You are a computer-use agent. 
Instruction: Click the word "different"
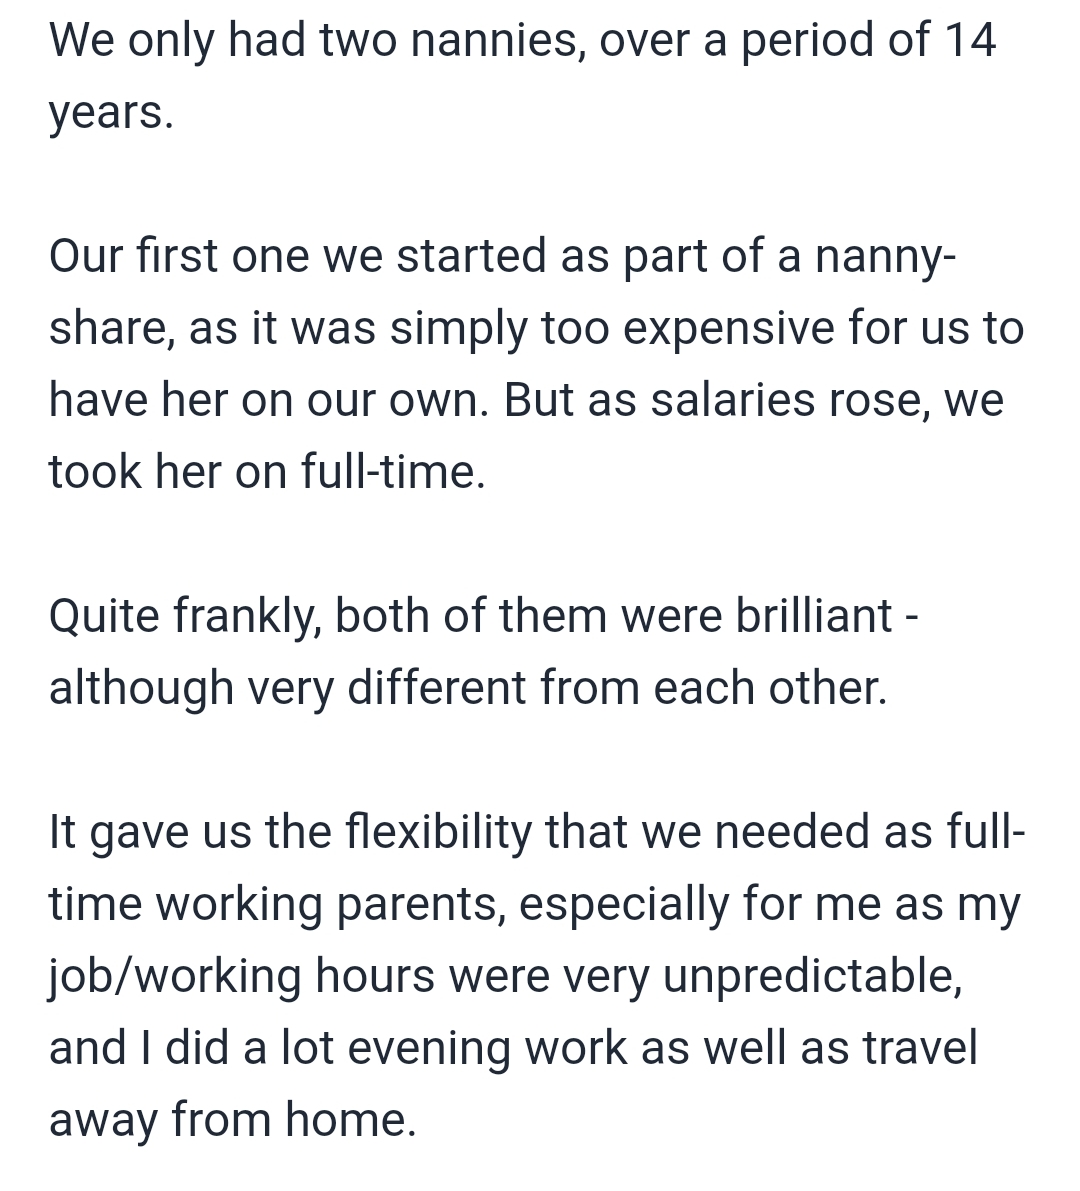[437, 687]
